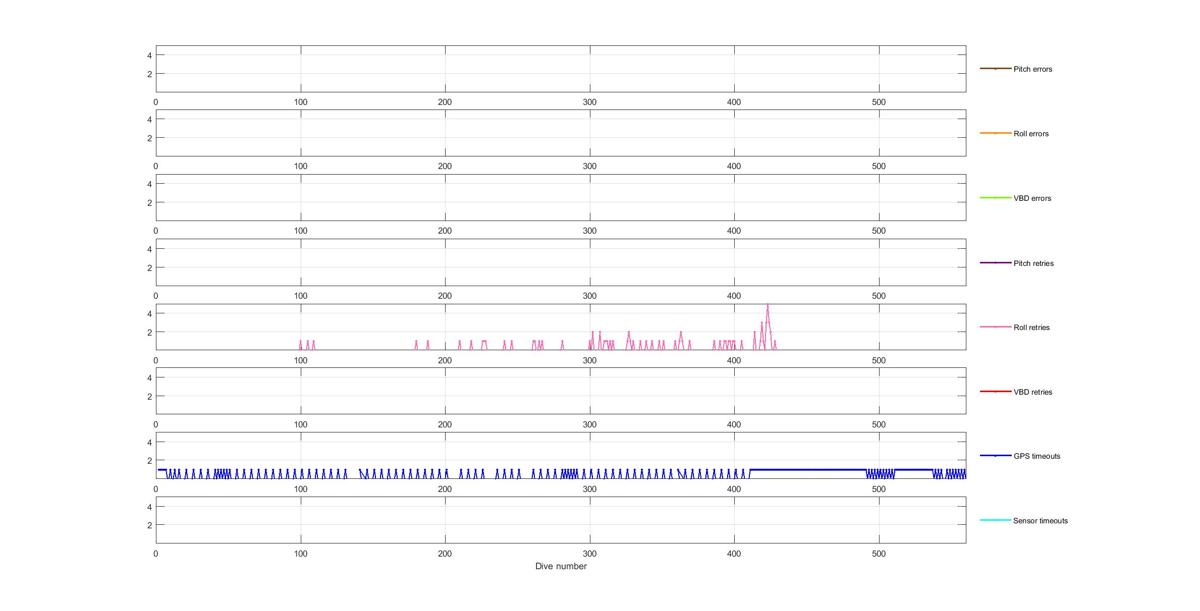Click the 500 tick label under the Sensor timeouts plot
Image resolution: width=1200 pixels, height=611 pixels.
pos(879,553)
